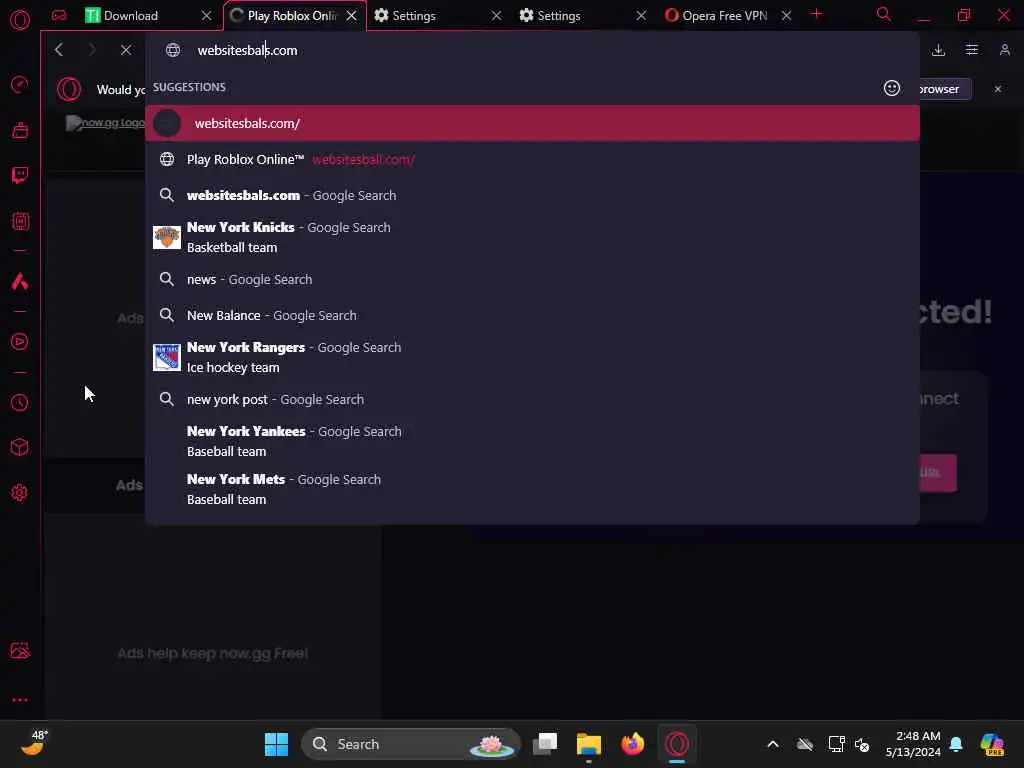The height and width of the screenshot is (768, 1024).
Task: Open GX Corner gamepad icon in tab bar
Action: (59, 15)
